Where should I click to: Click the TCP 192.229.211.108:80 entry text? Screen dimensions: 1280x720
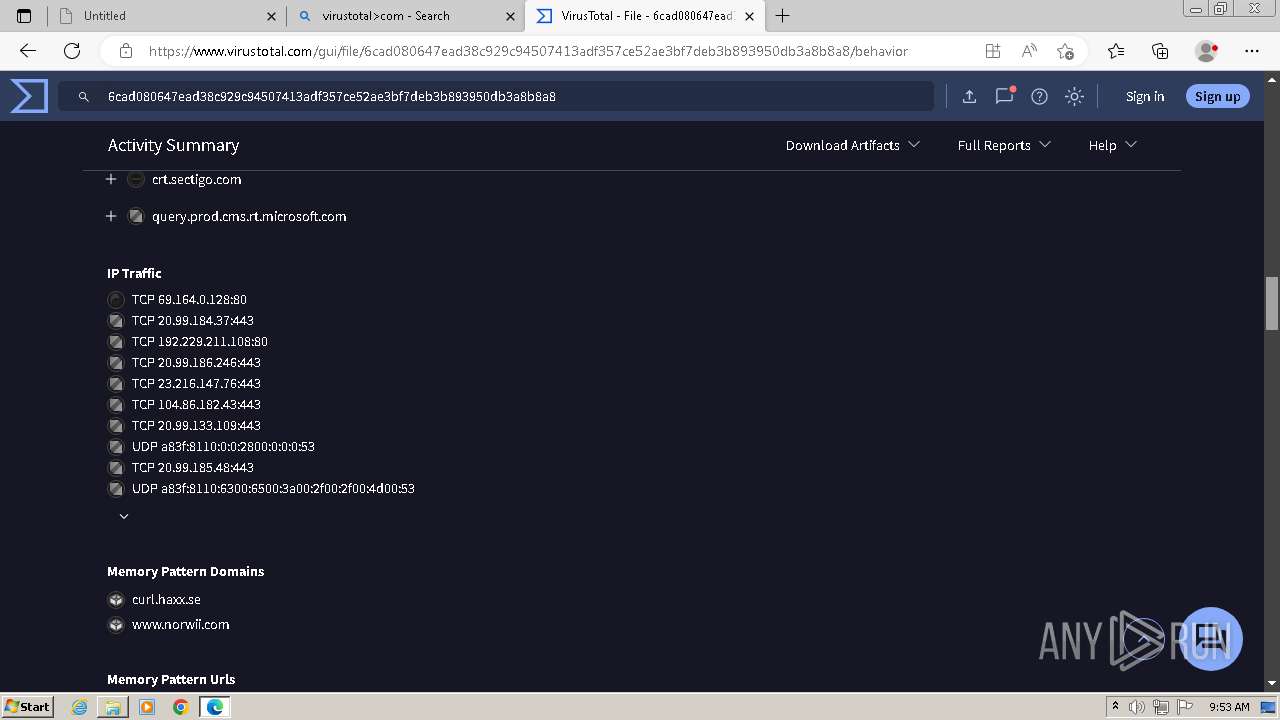pyautogui.click(x=200, y=341)
